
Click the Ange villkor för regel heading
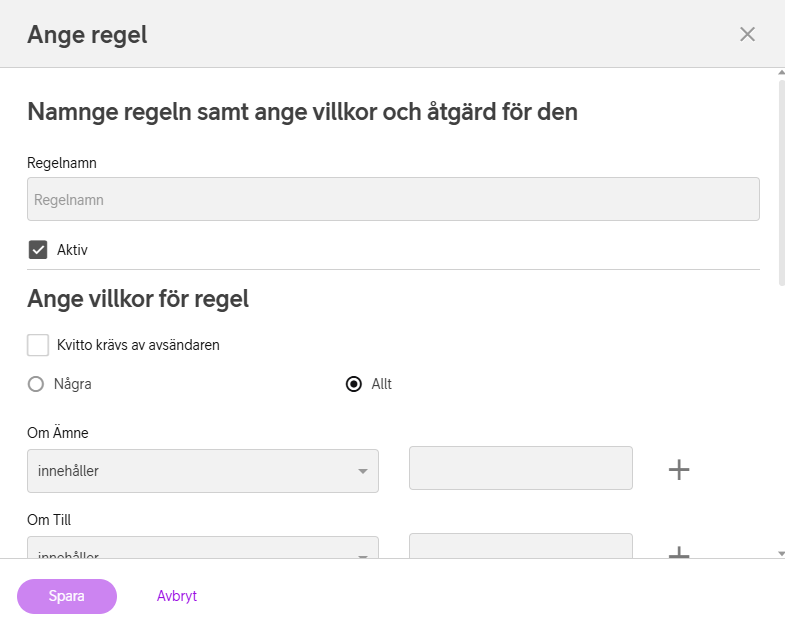point(138,298)
